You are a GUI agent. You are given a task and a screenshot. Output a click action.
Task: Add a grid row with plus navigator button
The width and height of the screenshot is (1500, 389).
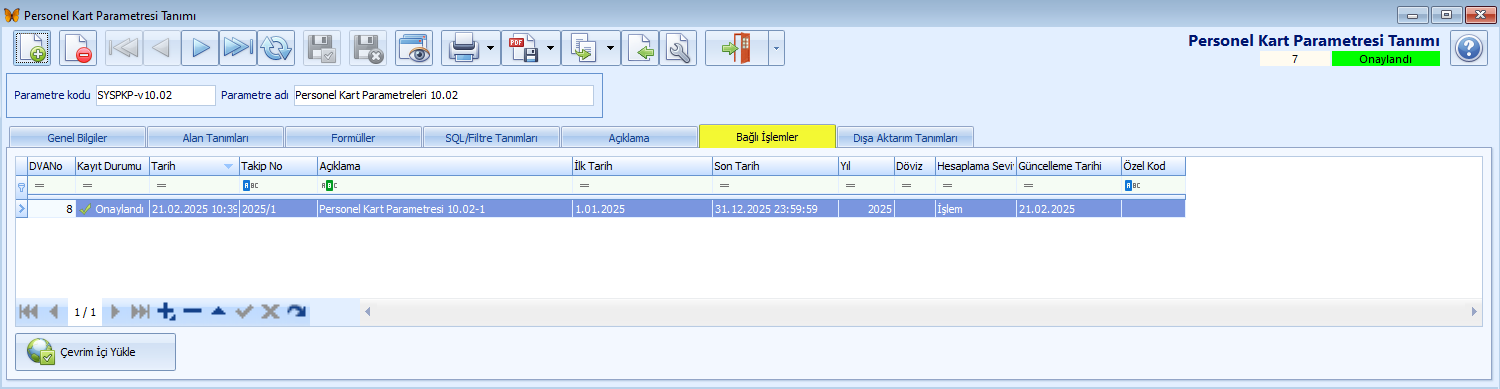click(x=167, y=312)
